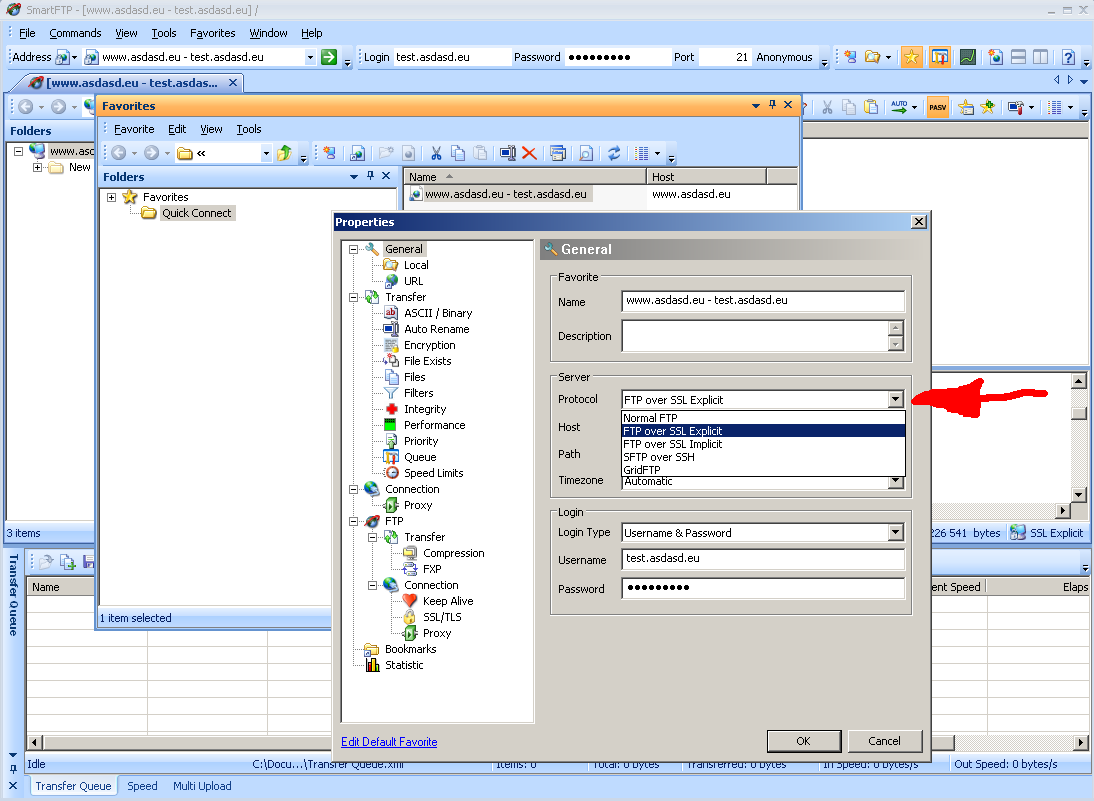Select Speed Limits tree item
1094x801 pixels.
pyautogui.click(x=433, y=473)
